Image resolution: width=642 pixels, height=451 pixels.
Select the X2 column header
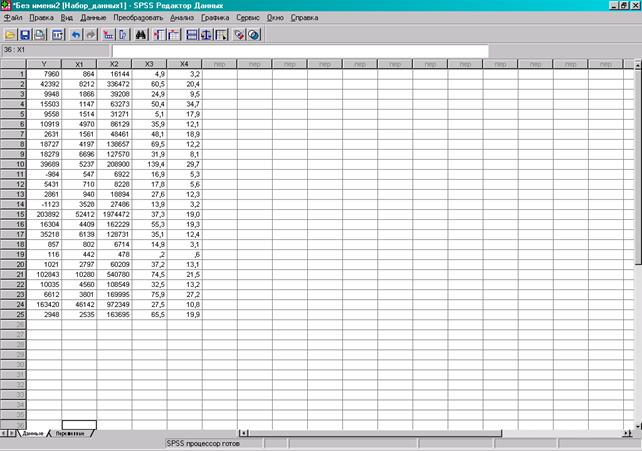(114, 64)
